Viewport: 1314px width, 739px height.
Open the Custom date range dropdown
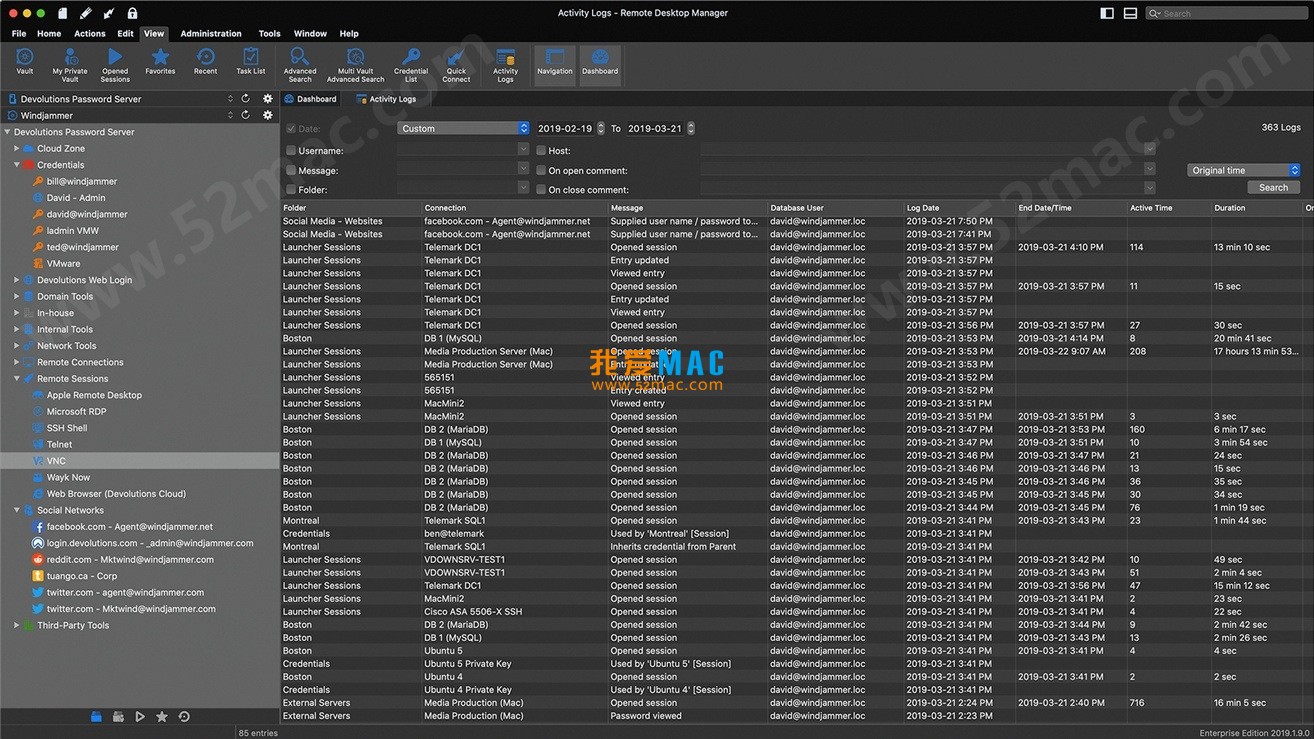pos(463,129)
